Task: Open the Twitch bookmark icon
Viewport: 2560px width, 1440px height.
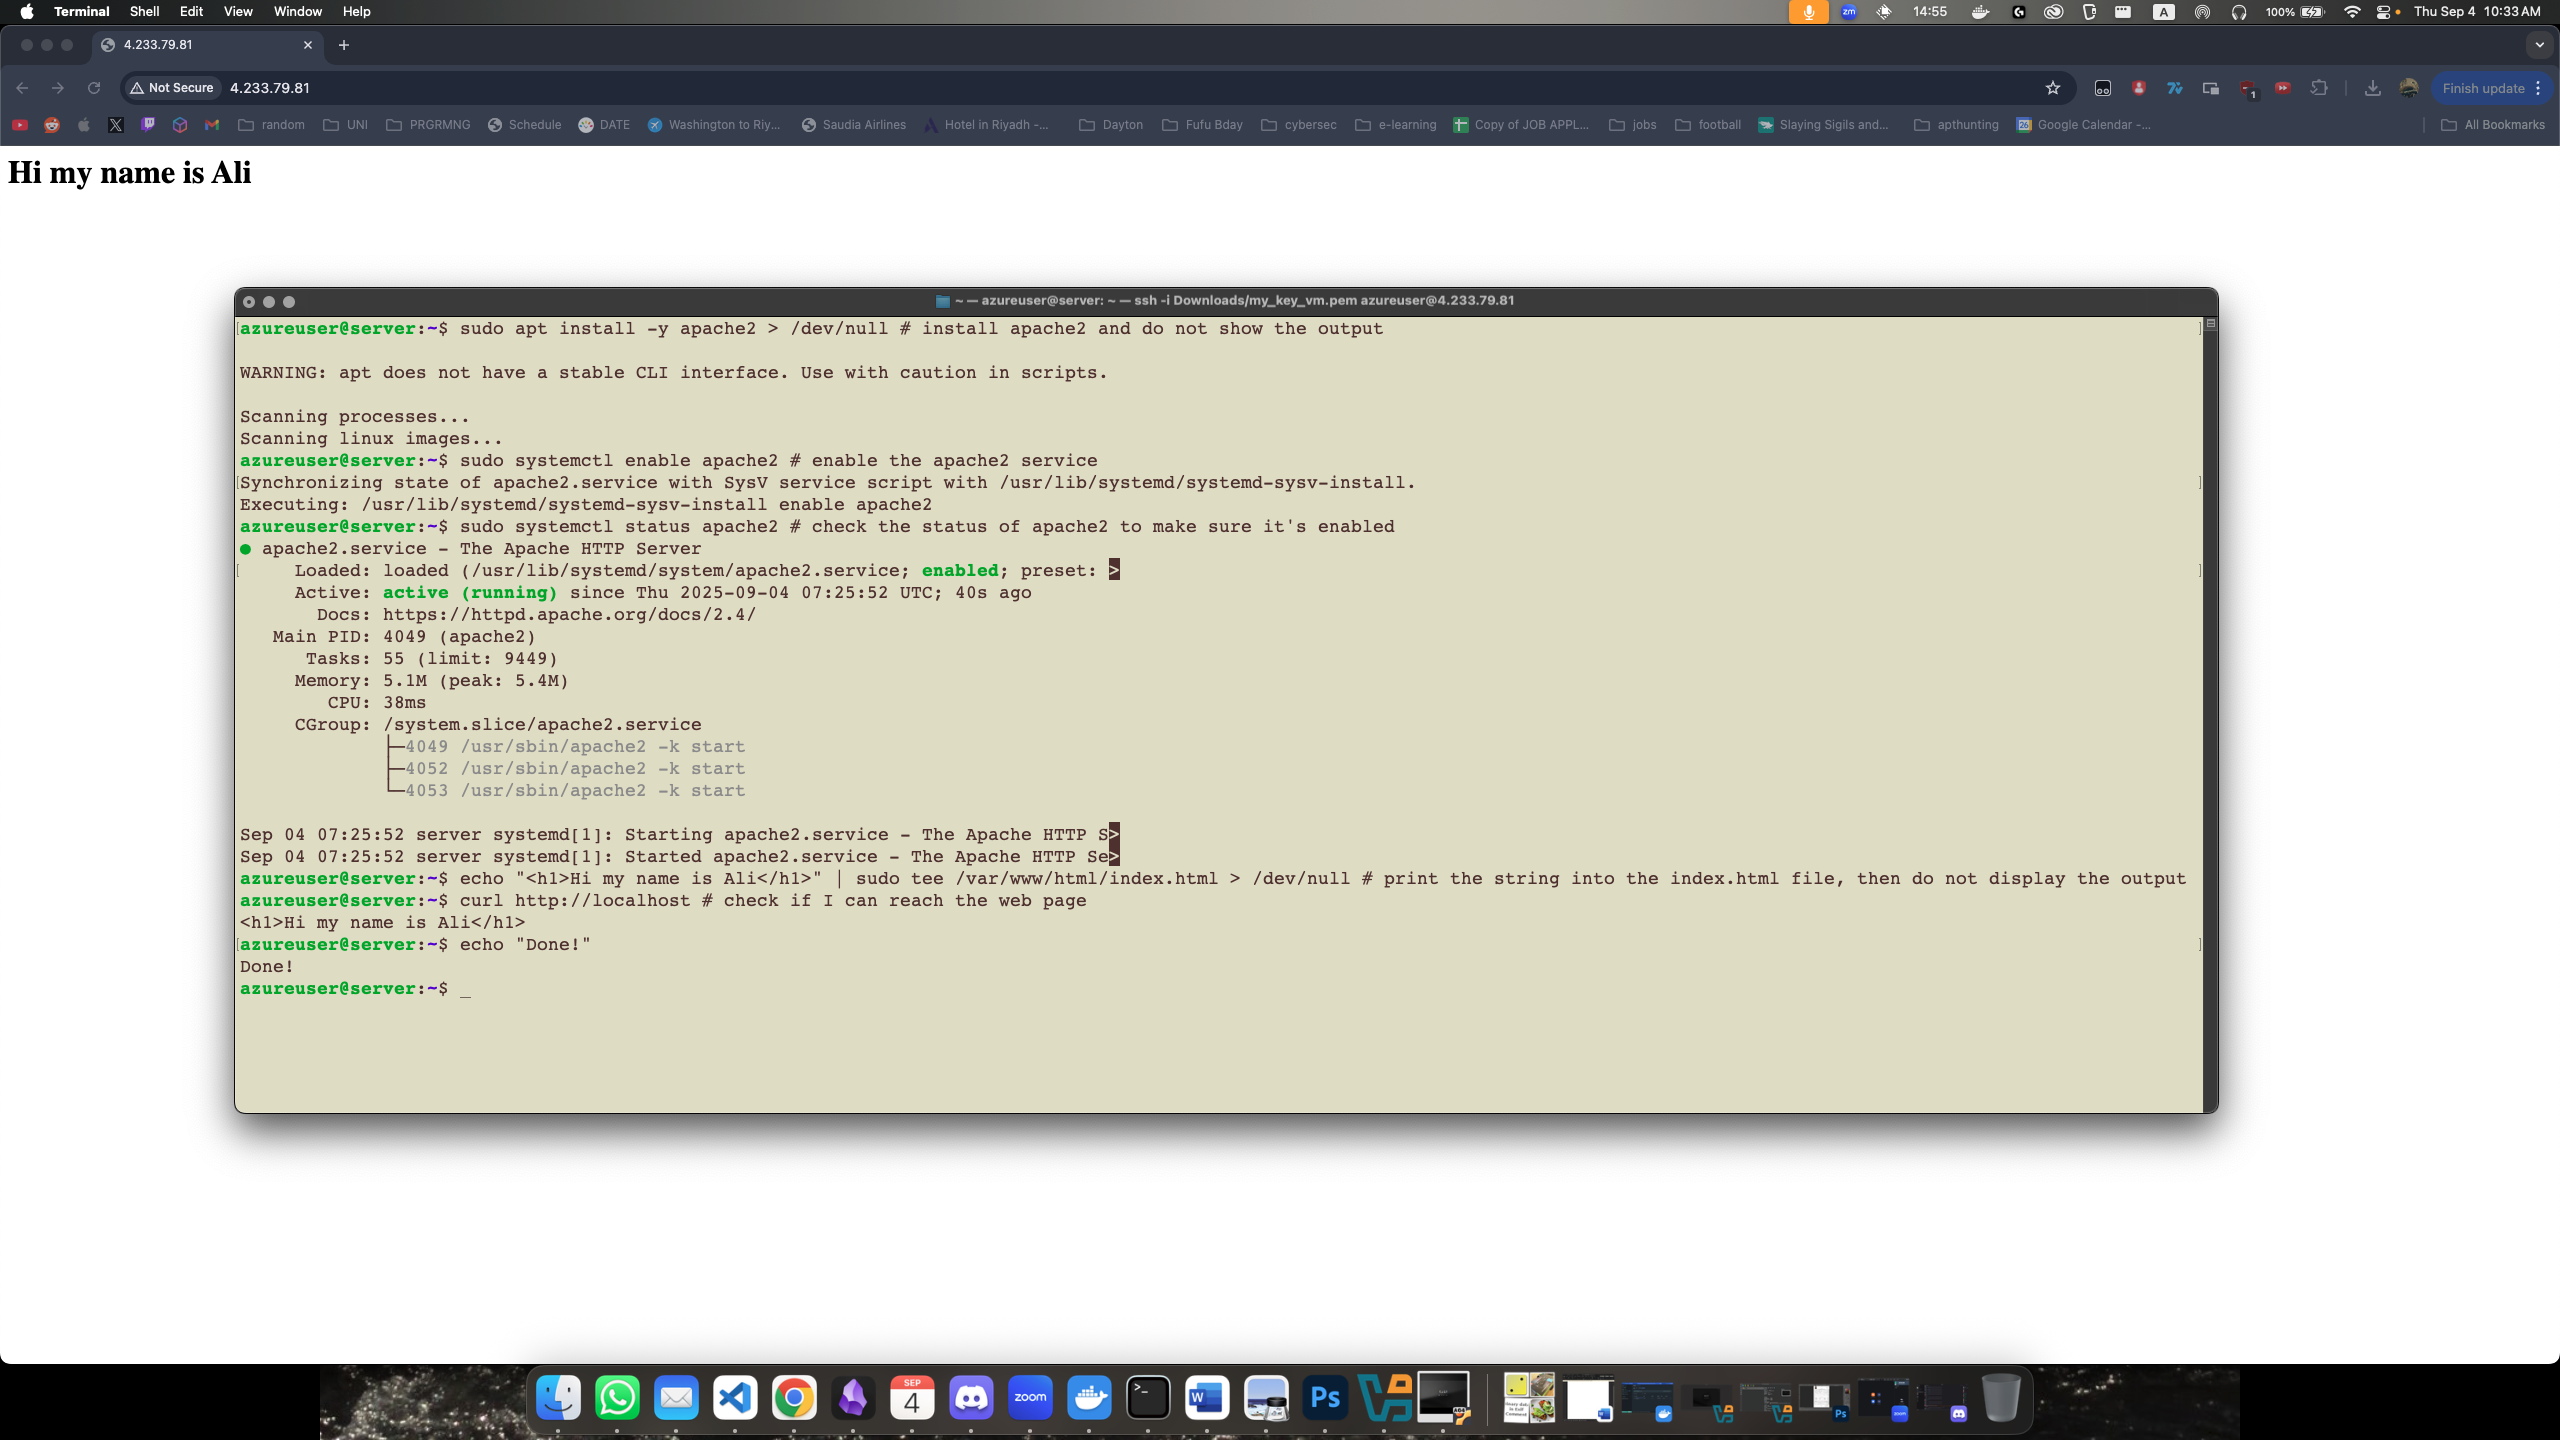Action: [148, 124]
